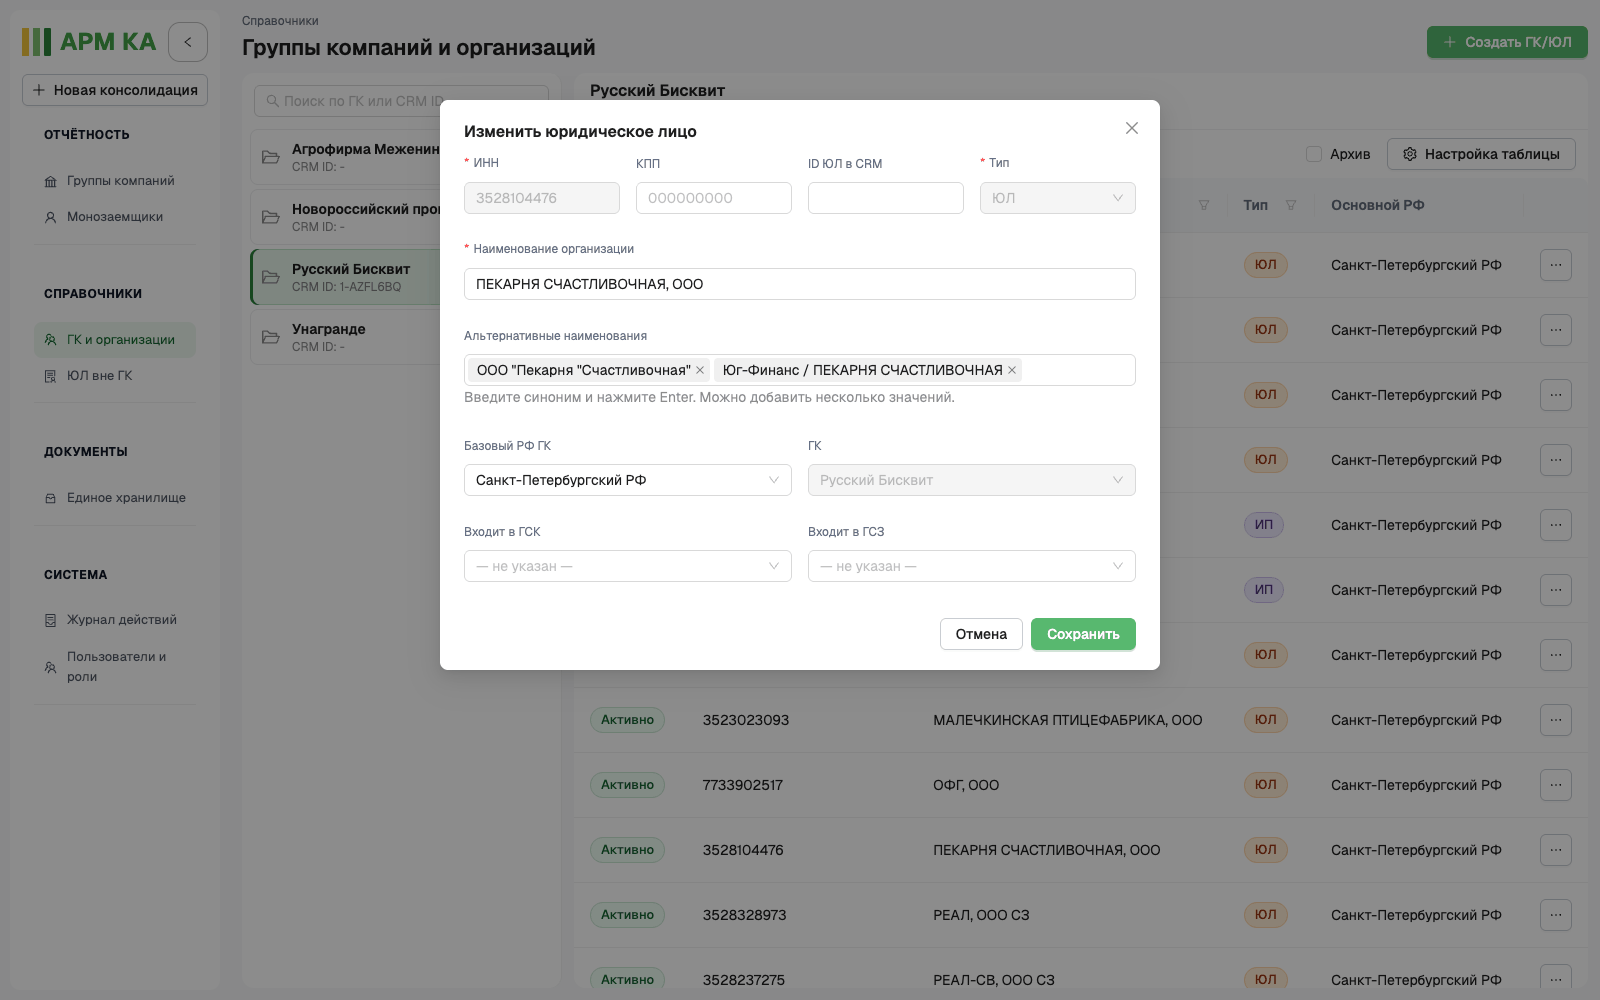Click the АРМ КА logo

tap(89, 42)
